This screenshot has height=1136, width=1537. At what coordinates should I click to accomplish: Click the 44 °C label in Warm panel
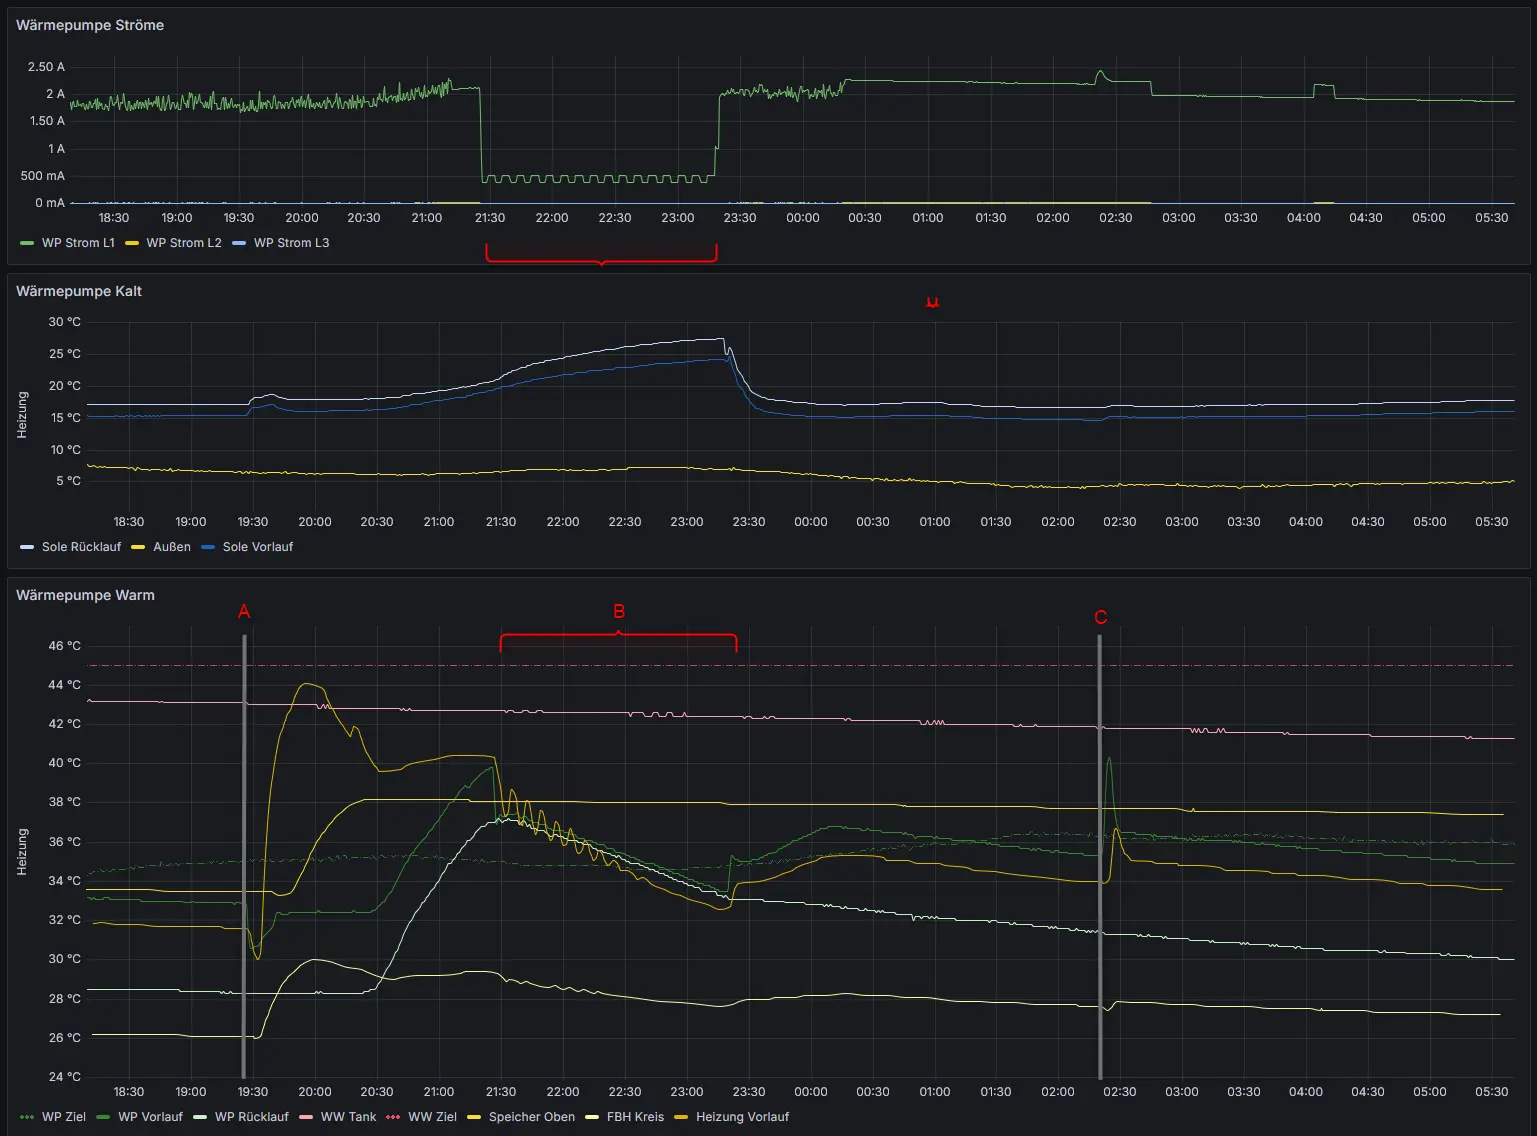65,685
